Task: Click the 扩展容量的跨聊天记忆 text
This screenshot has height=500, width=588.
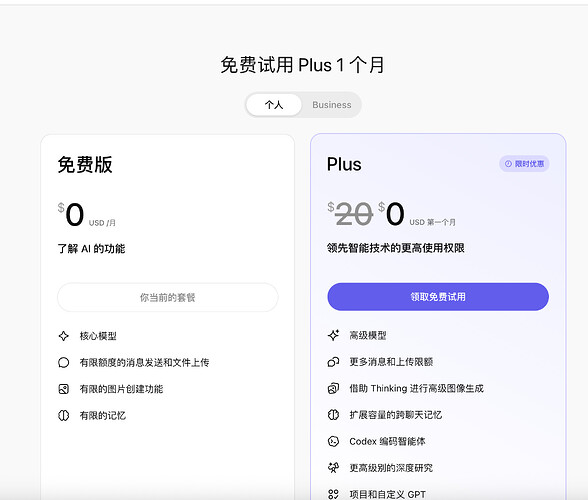Action: coord(396,415)
